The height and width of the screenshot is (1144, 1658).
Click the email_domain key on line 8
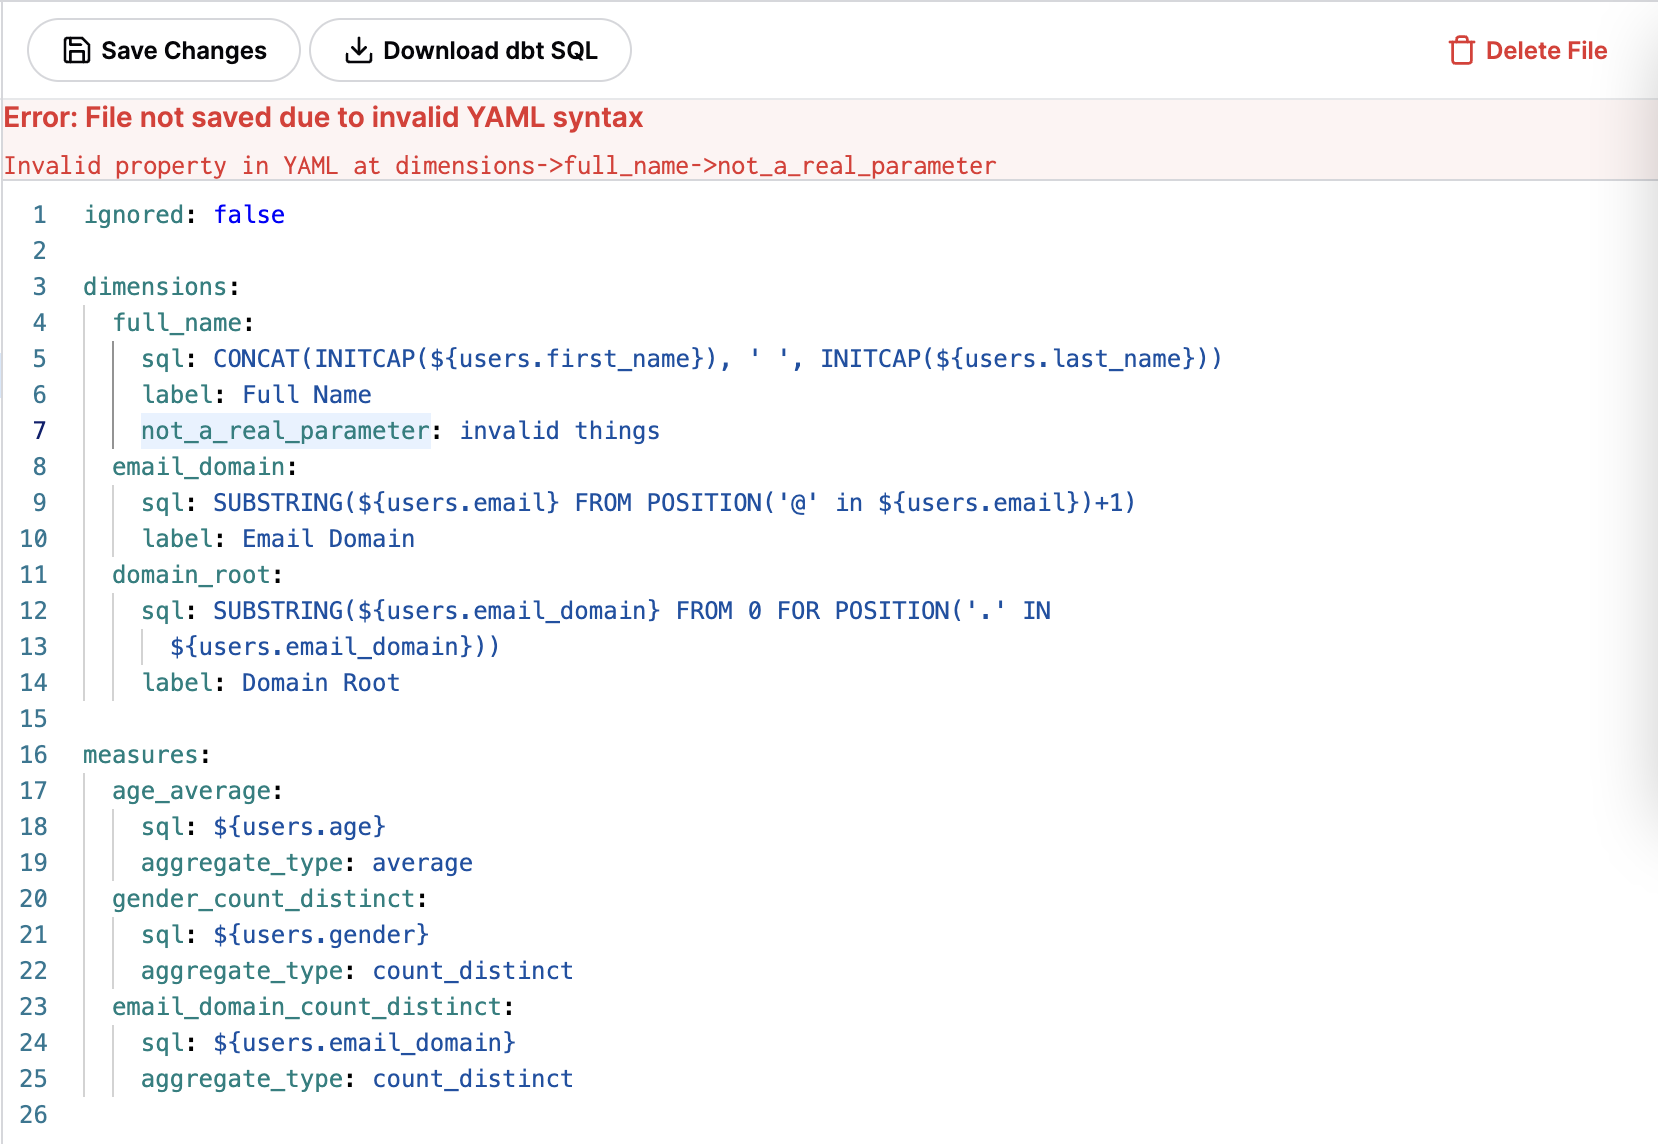(198, 467)
